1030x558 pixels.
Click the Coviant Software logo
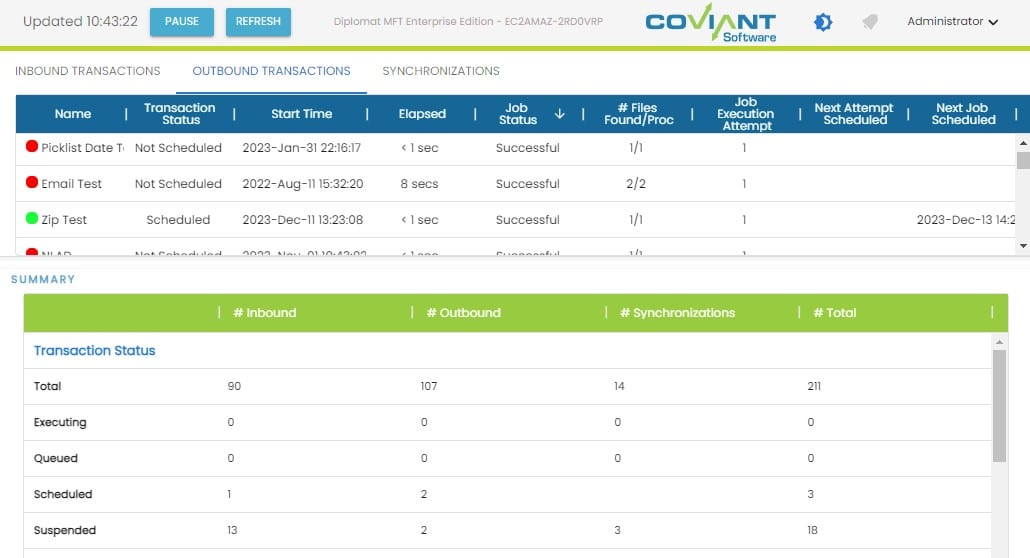pos(711,24)
